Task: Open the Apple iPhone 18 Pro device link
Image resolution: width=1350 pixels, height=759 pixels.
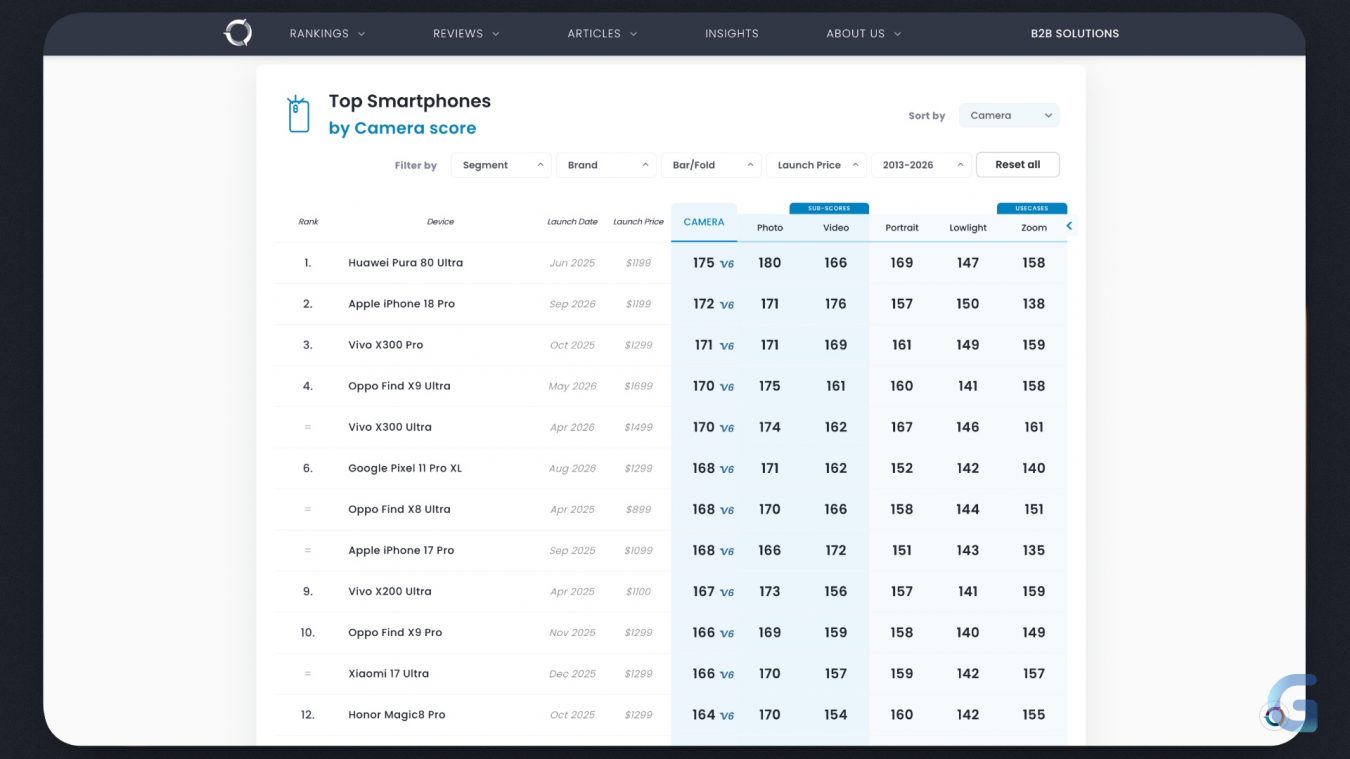Action: tap(401, 304)
